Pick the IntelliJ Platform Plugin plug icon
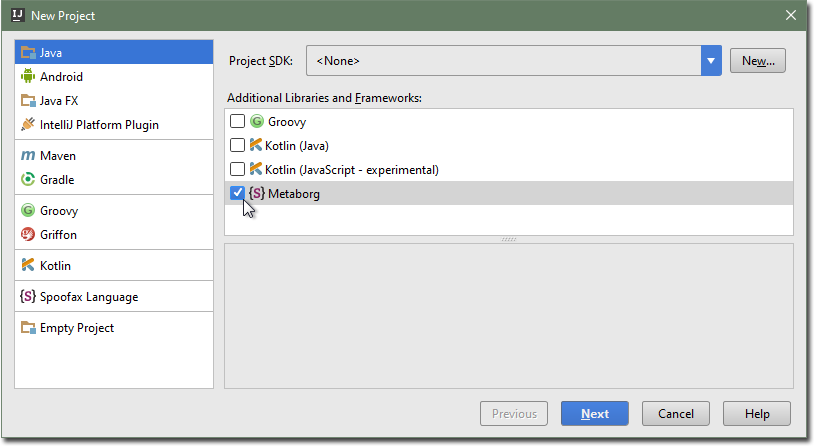This screenshot has height=446, width=814. coord(28,124)
